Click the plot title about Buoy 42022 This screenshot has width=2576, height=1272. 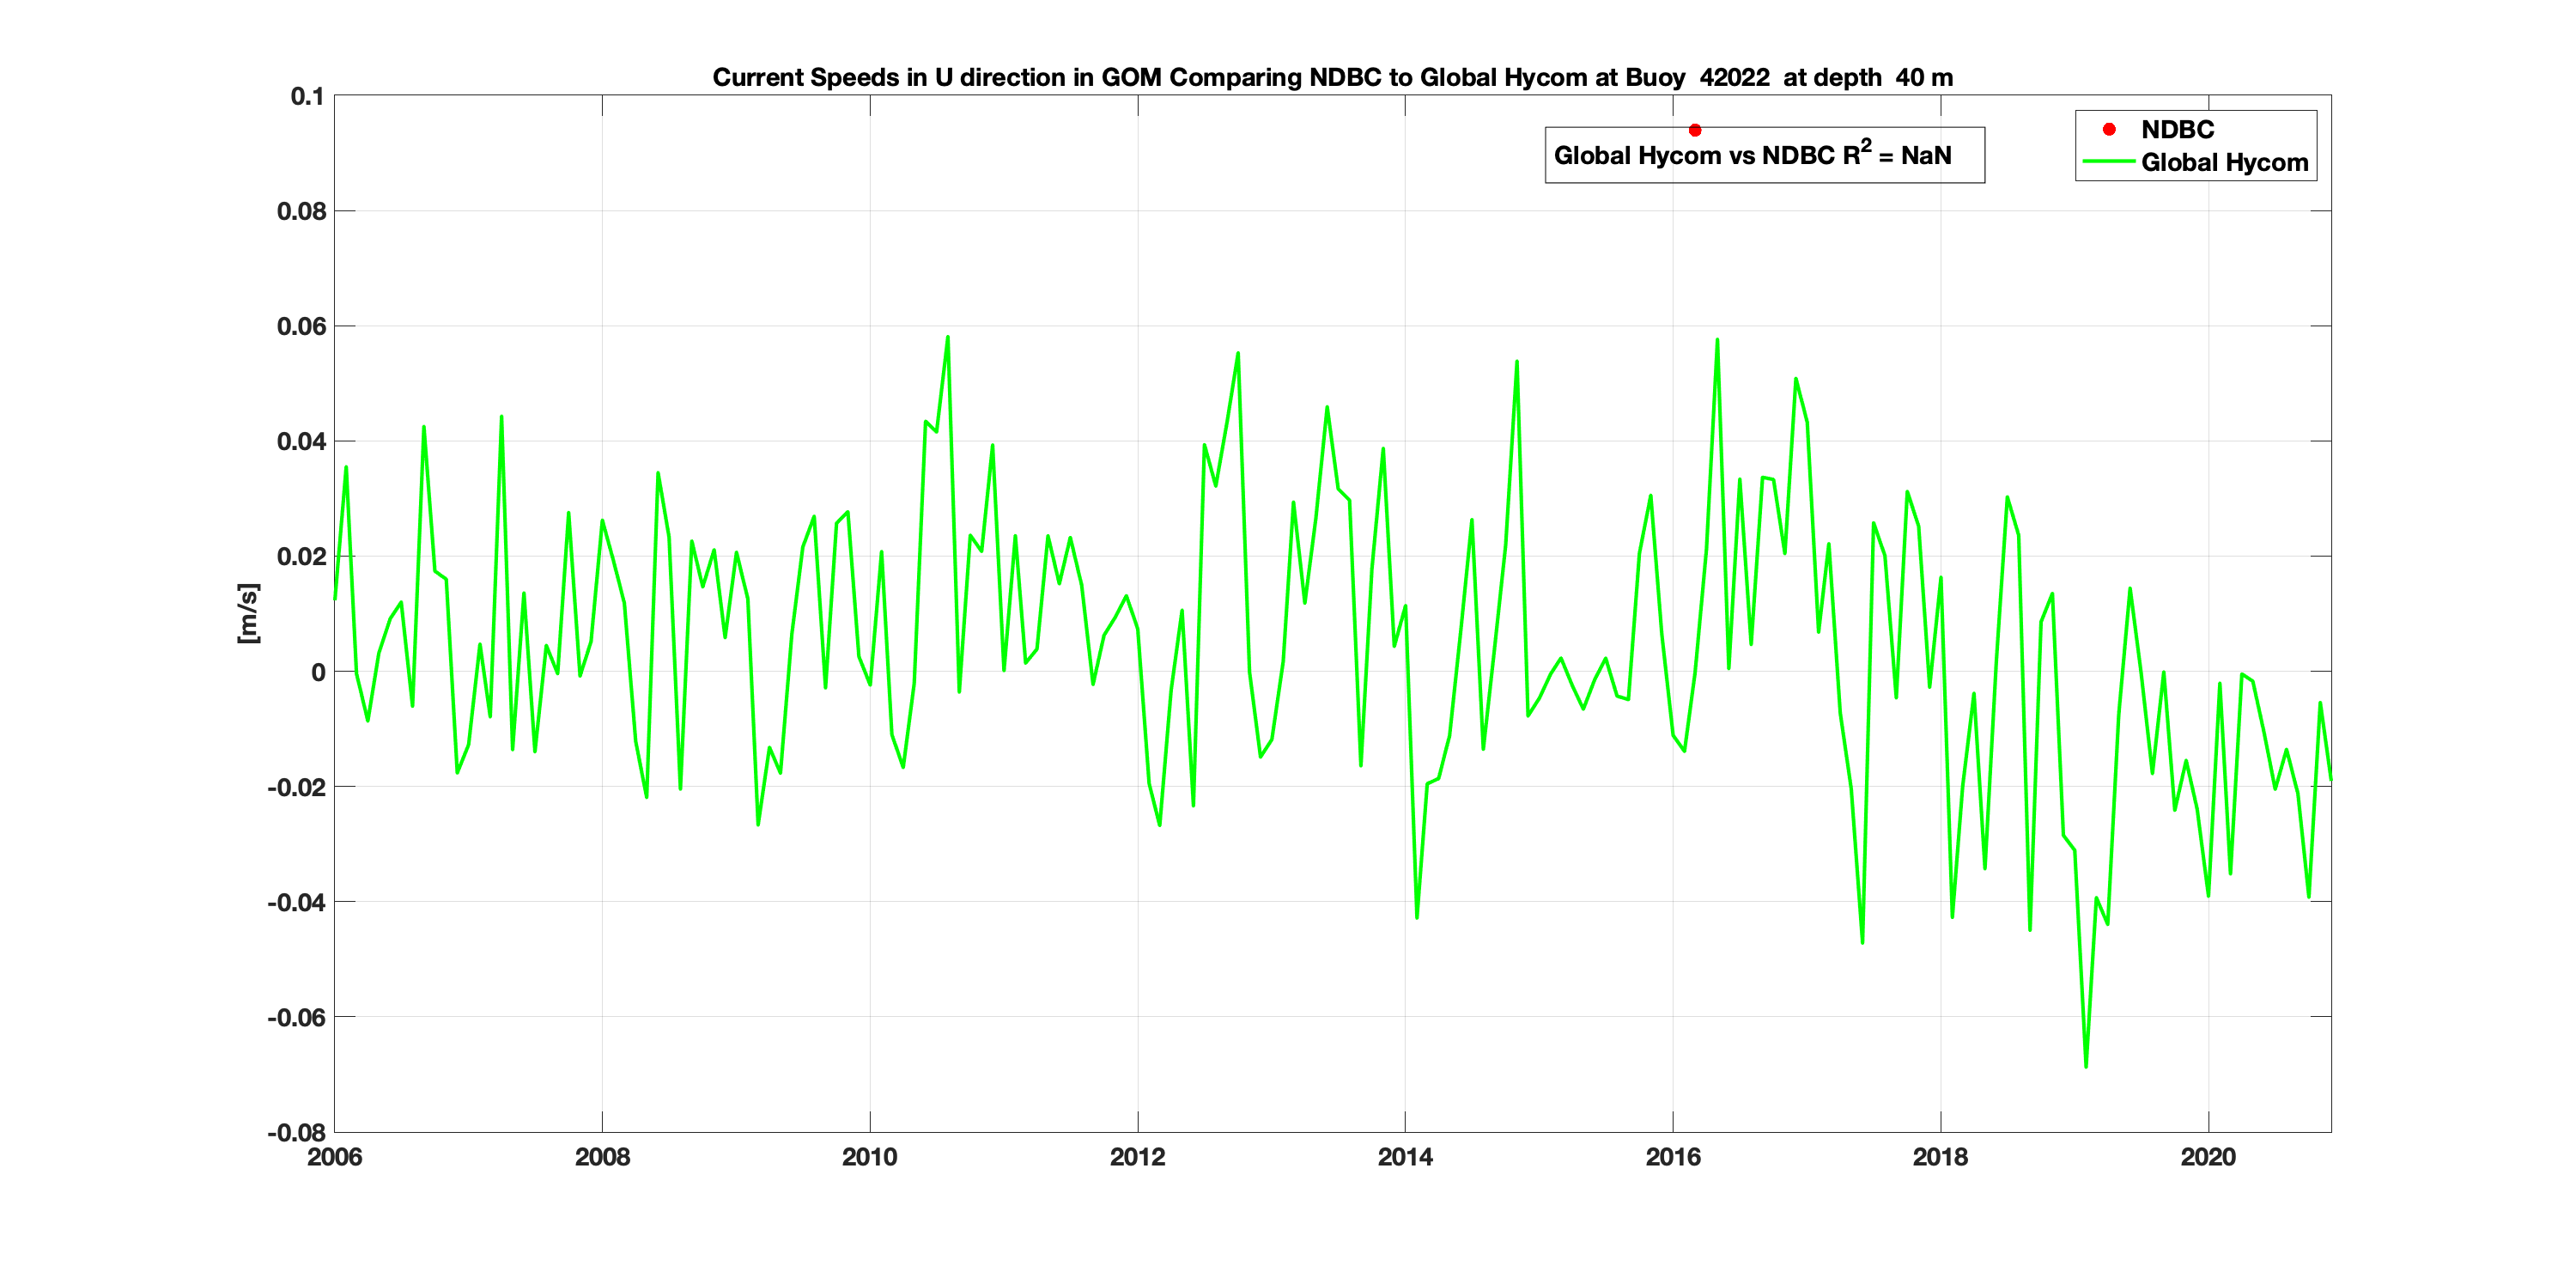point(1332,77)
